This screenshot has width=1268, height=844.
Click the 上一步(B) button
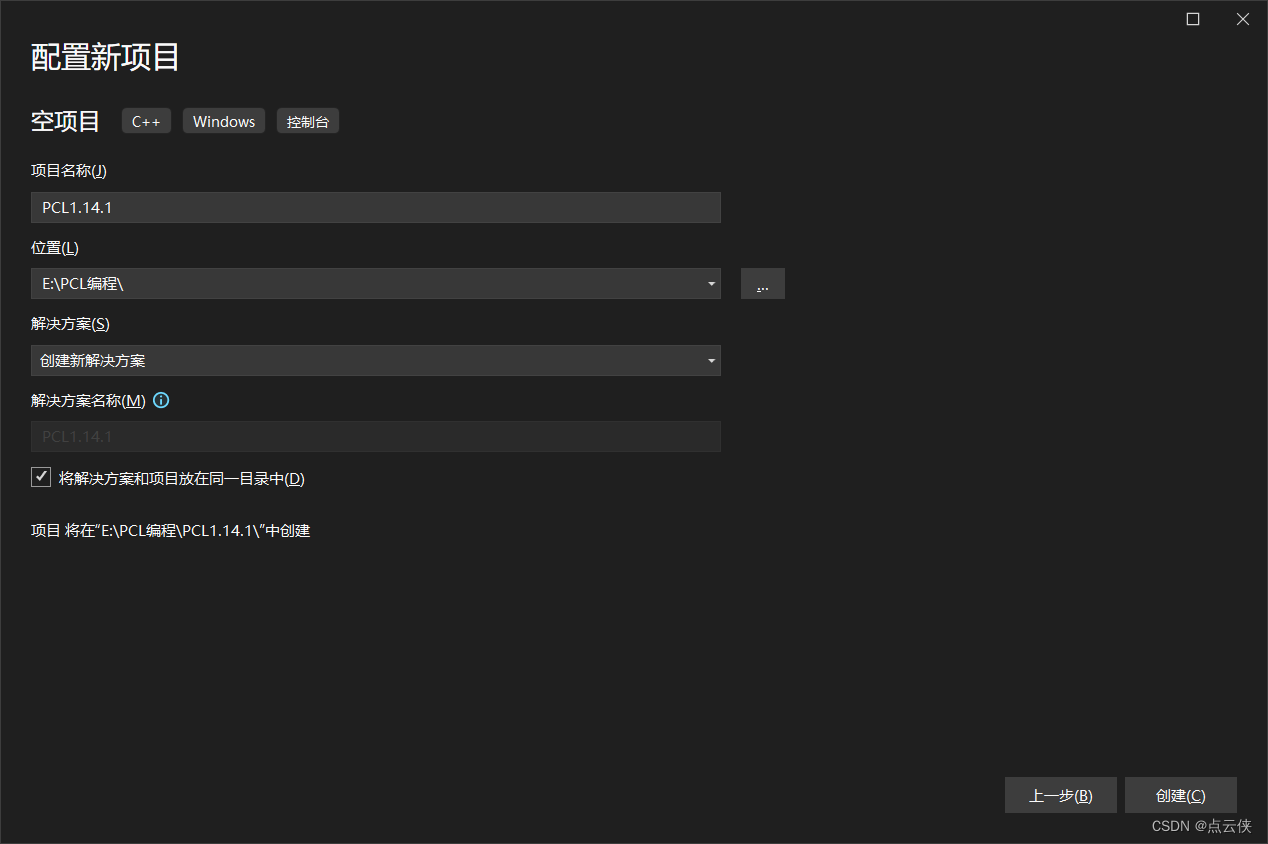(x=1060, y=796)
